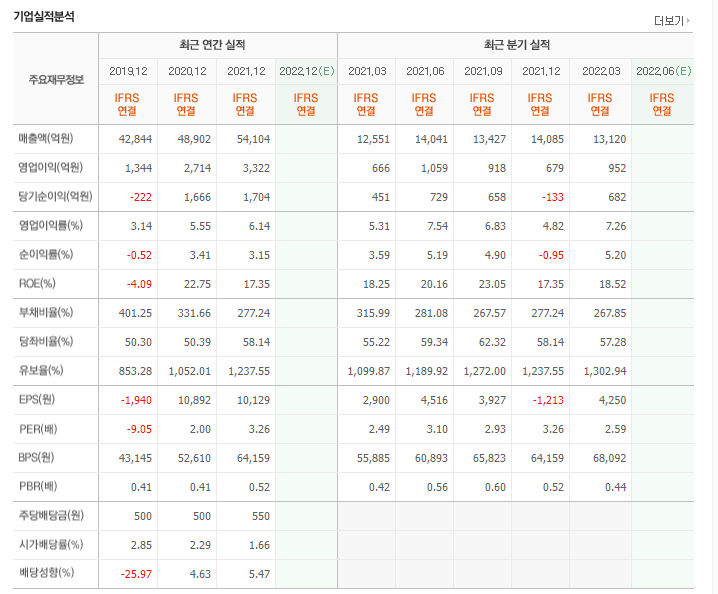Image resolution: width=718 pixels, height=594 pixels.
Task: Click the 22.75 ROE value
Action: point(197,284)
